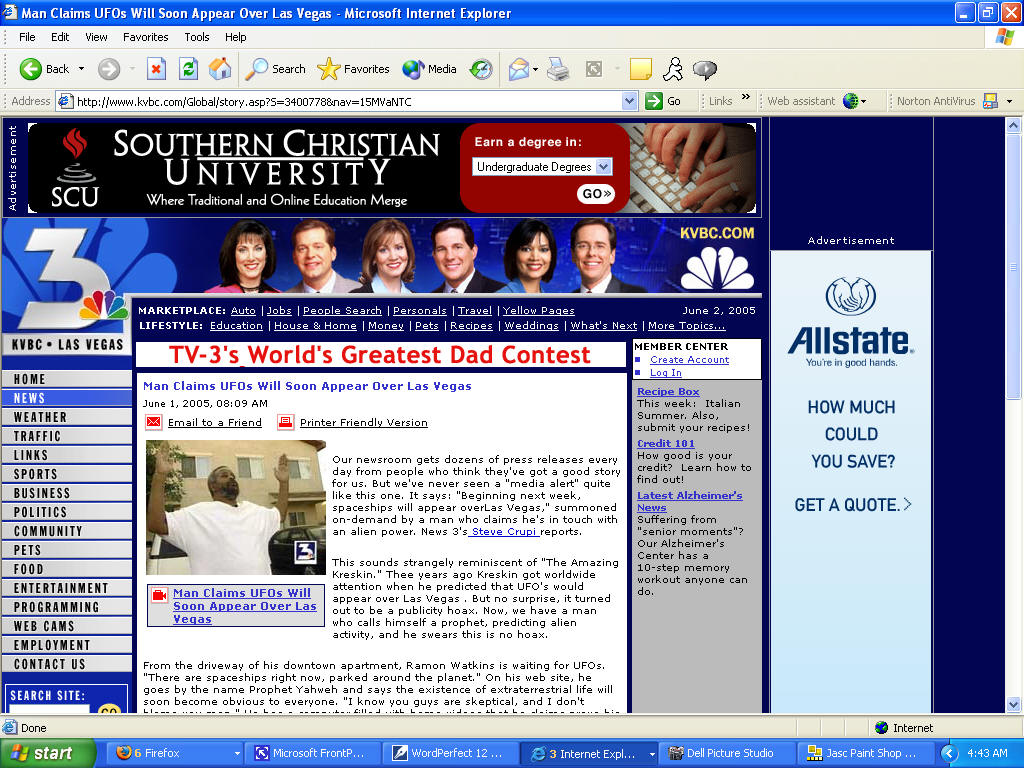Open the History toolbar icon

[481, 69]
